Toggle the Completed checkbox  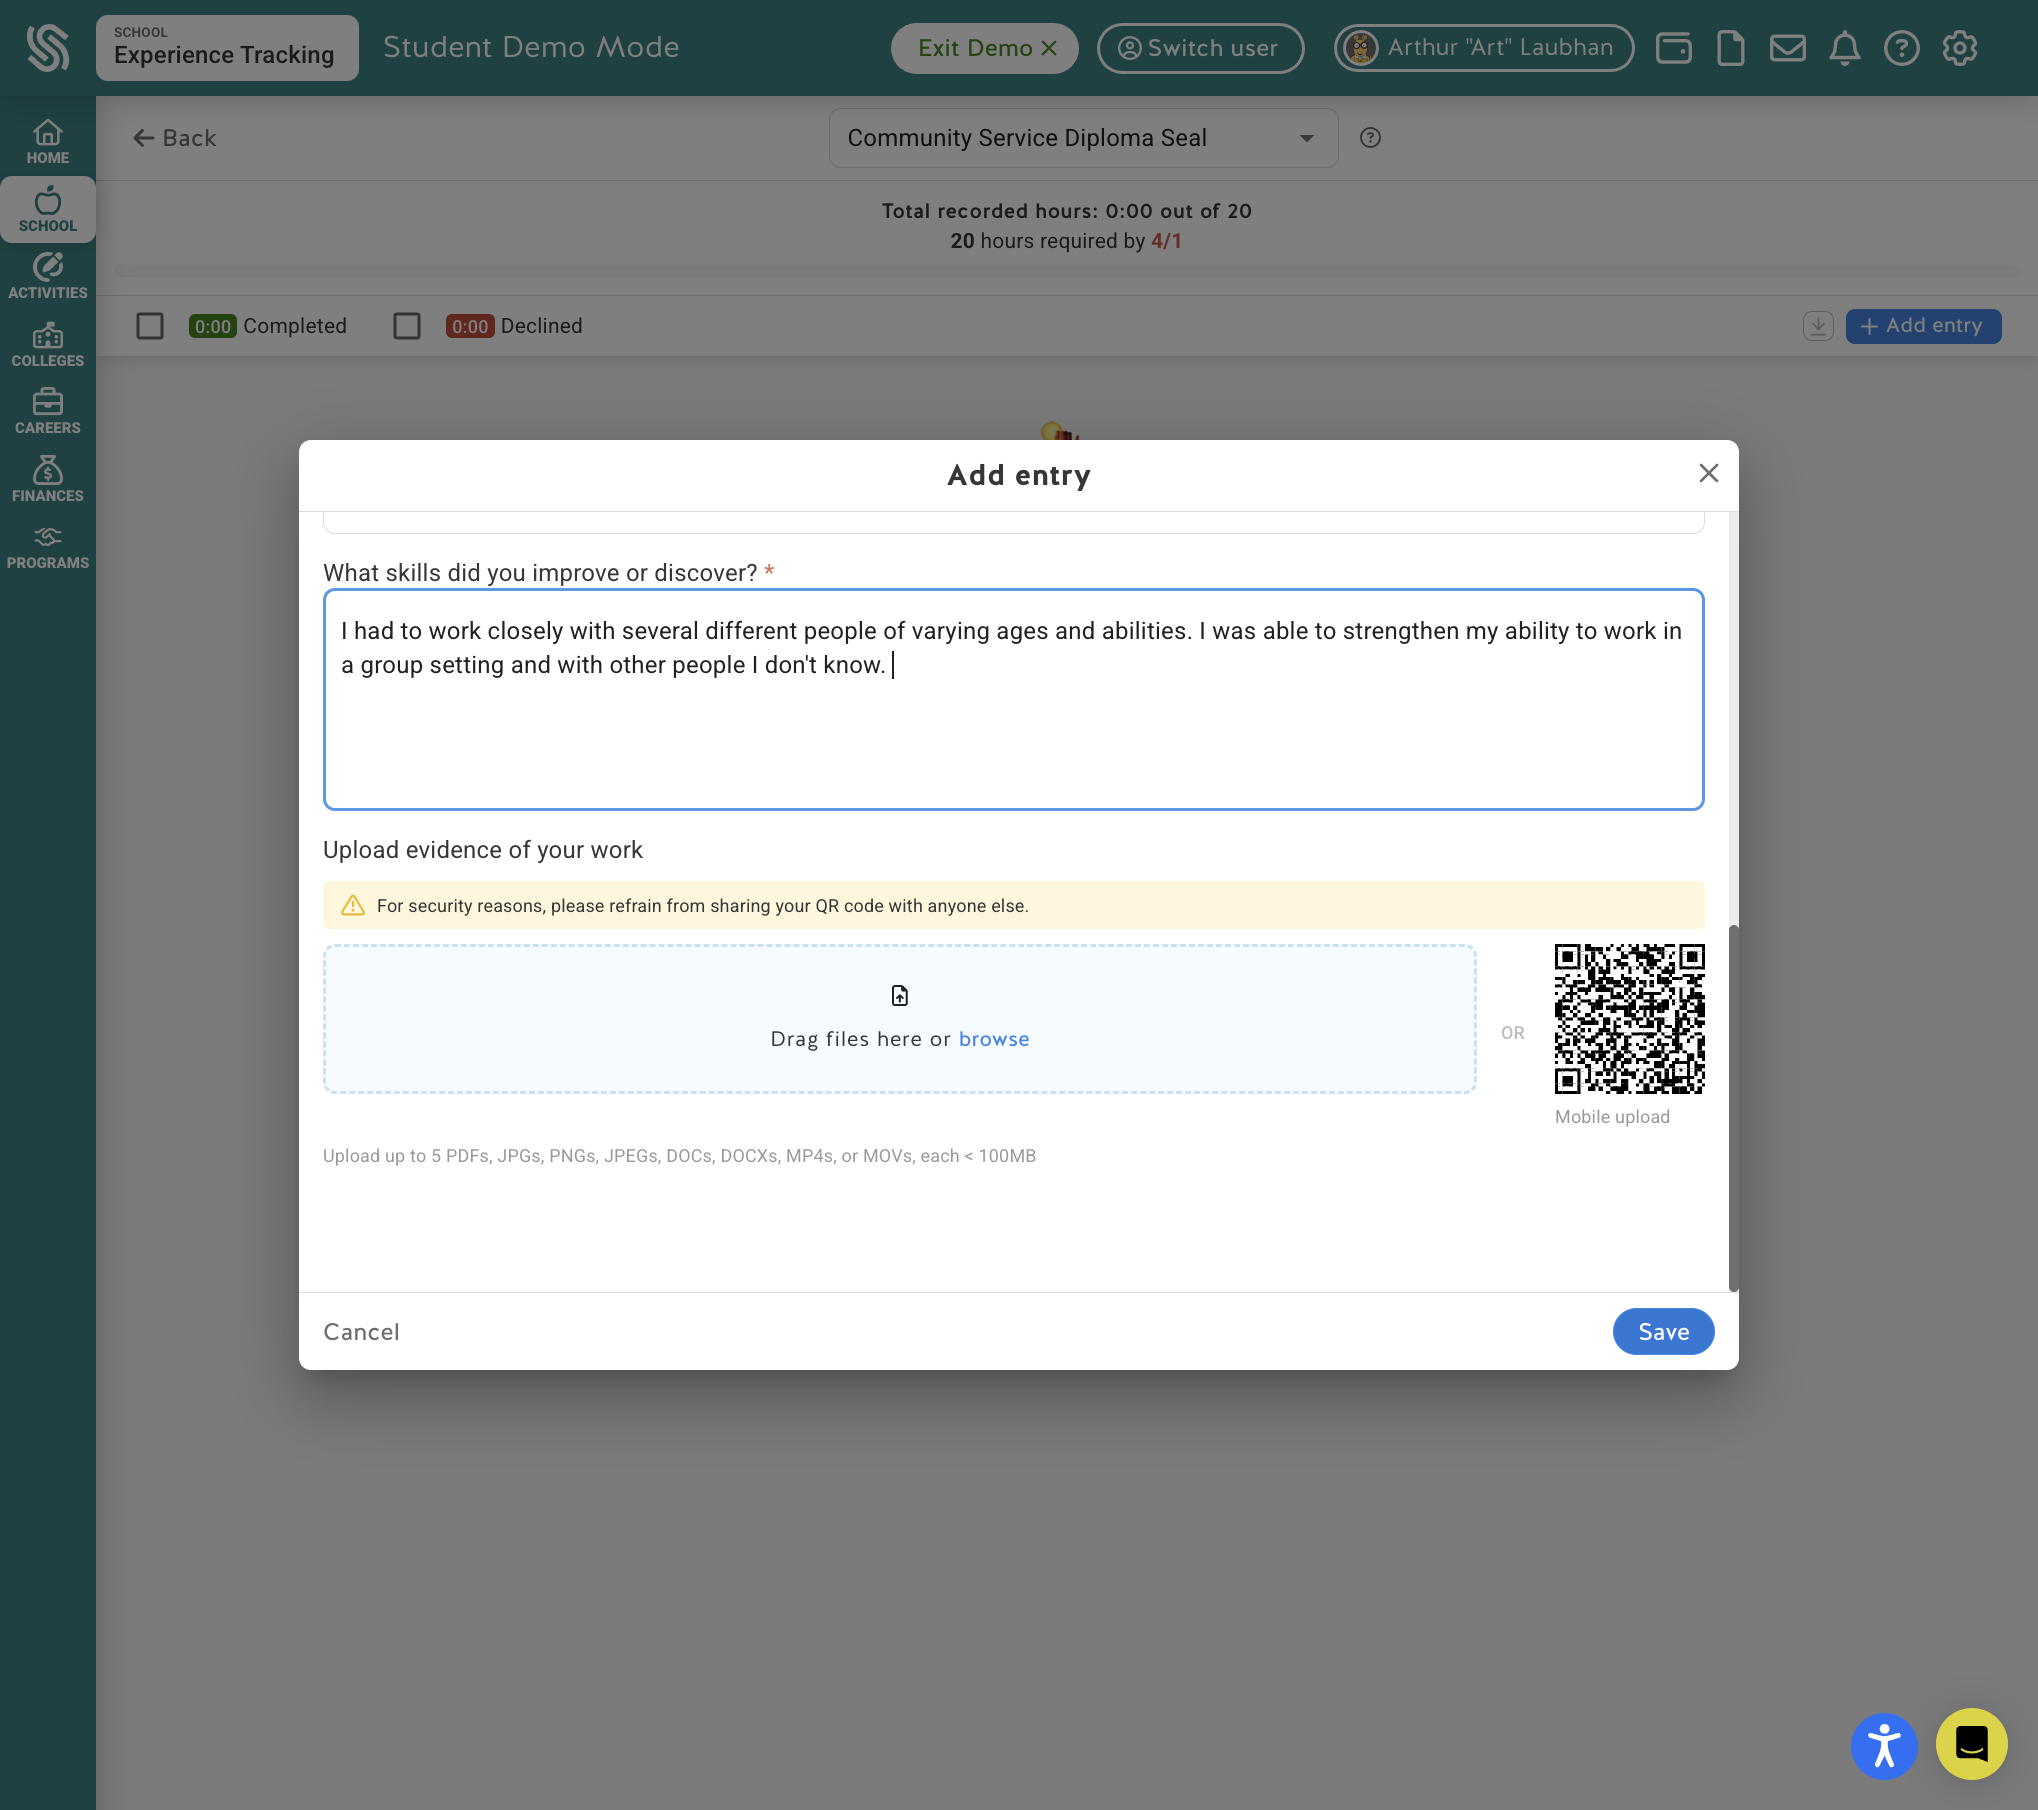[x=150, y=326]
